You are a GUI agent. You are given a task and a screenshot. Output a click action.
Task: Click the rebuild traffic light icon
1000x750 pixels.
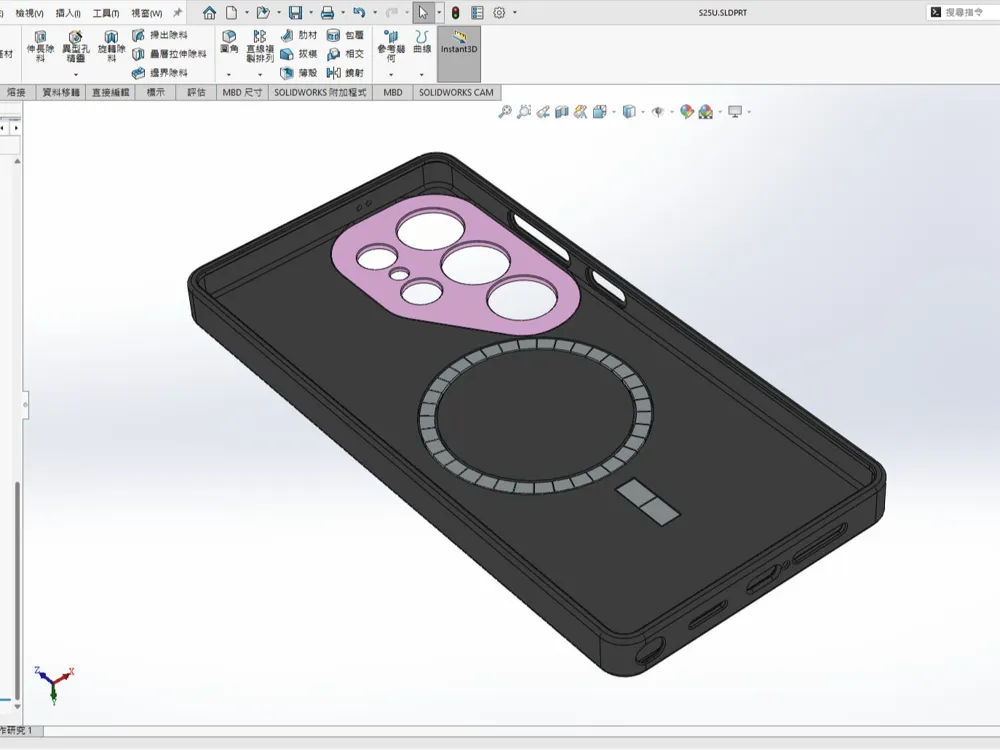[x=455, y=13]
